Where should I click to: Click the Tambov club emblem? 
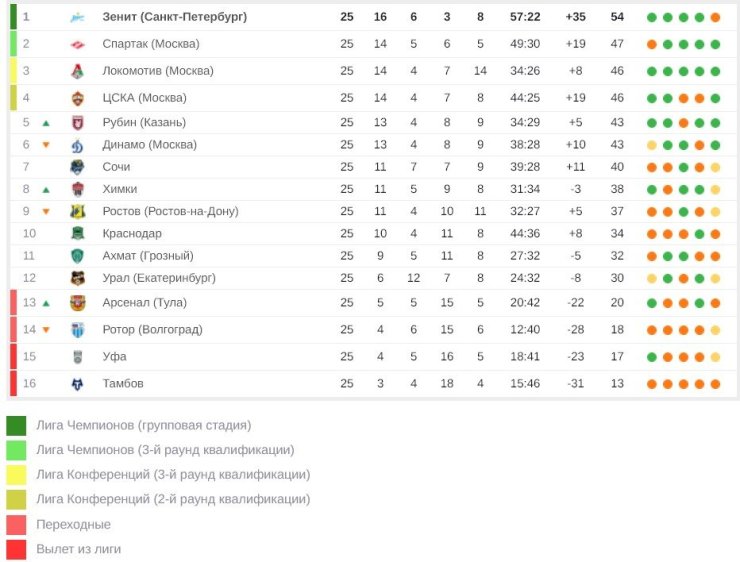point(78,384)
